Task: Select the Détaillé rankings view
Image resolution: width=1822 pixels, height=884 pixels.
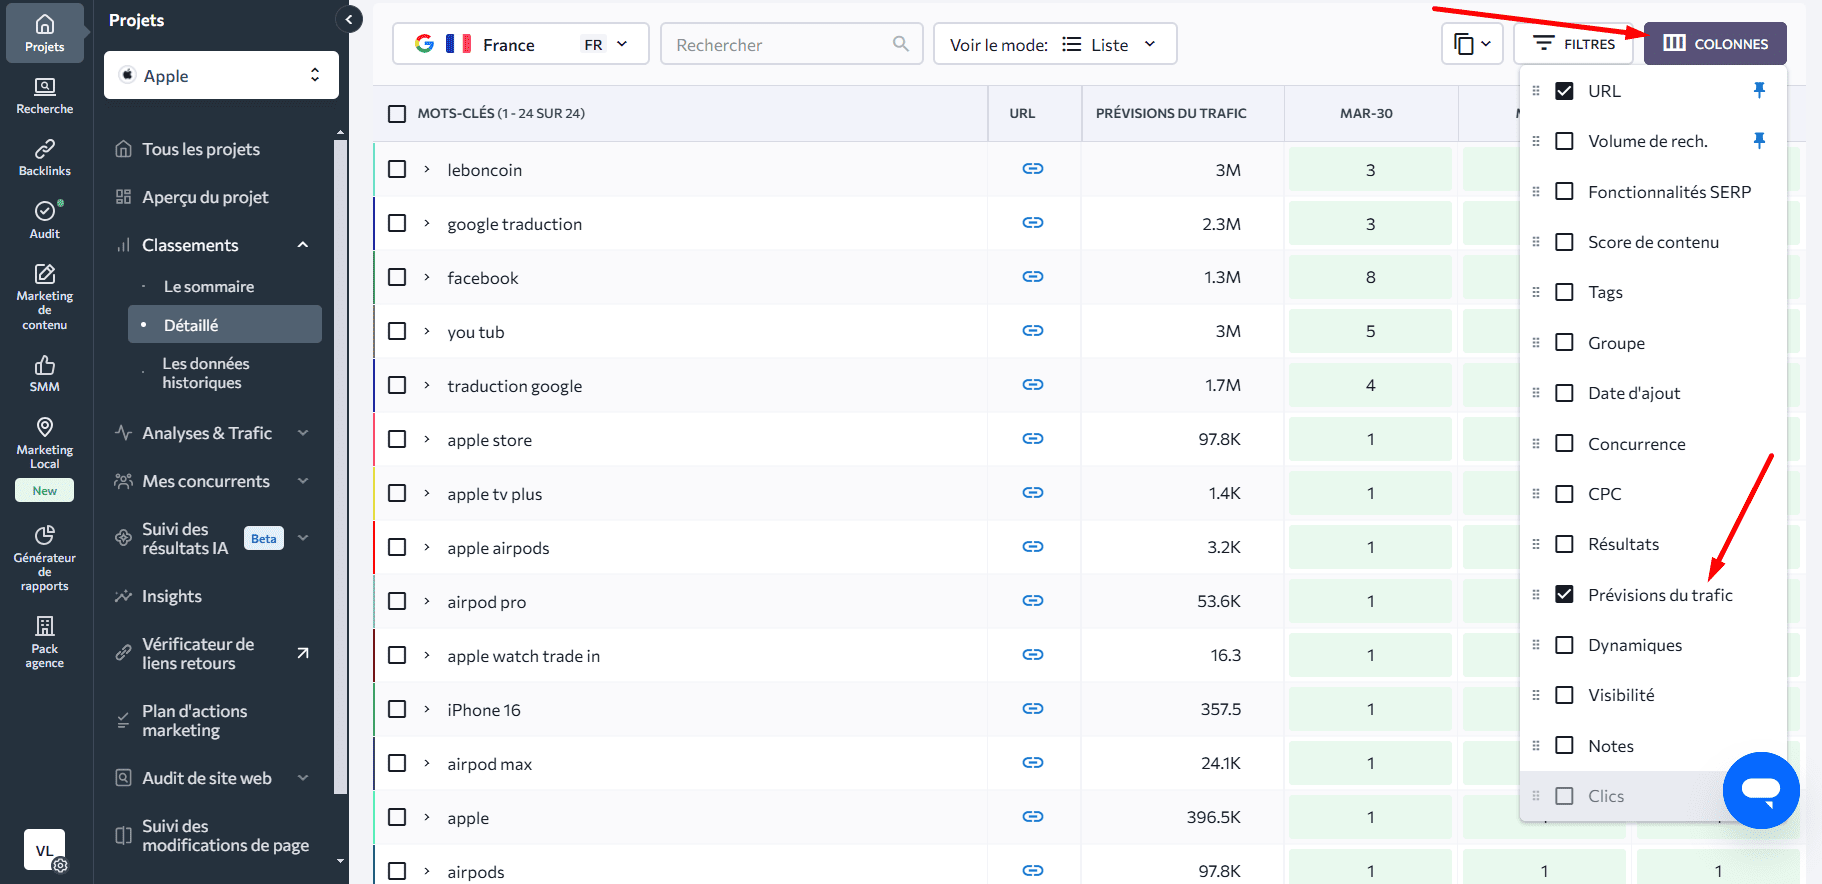Action: click(225, 325)
